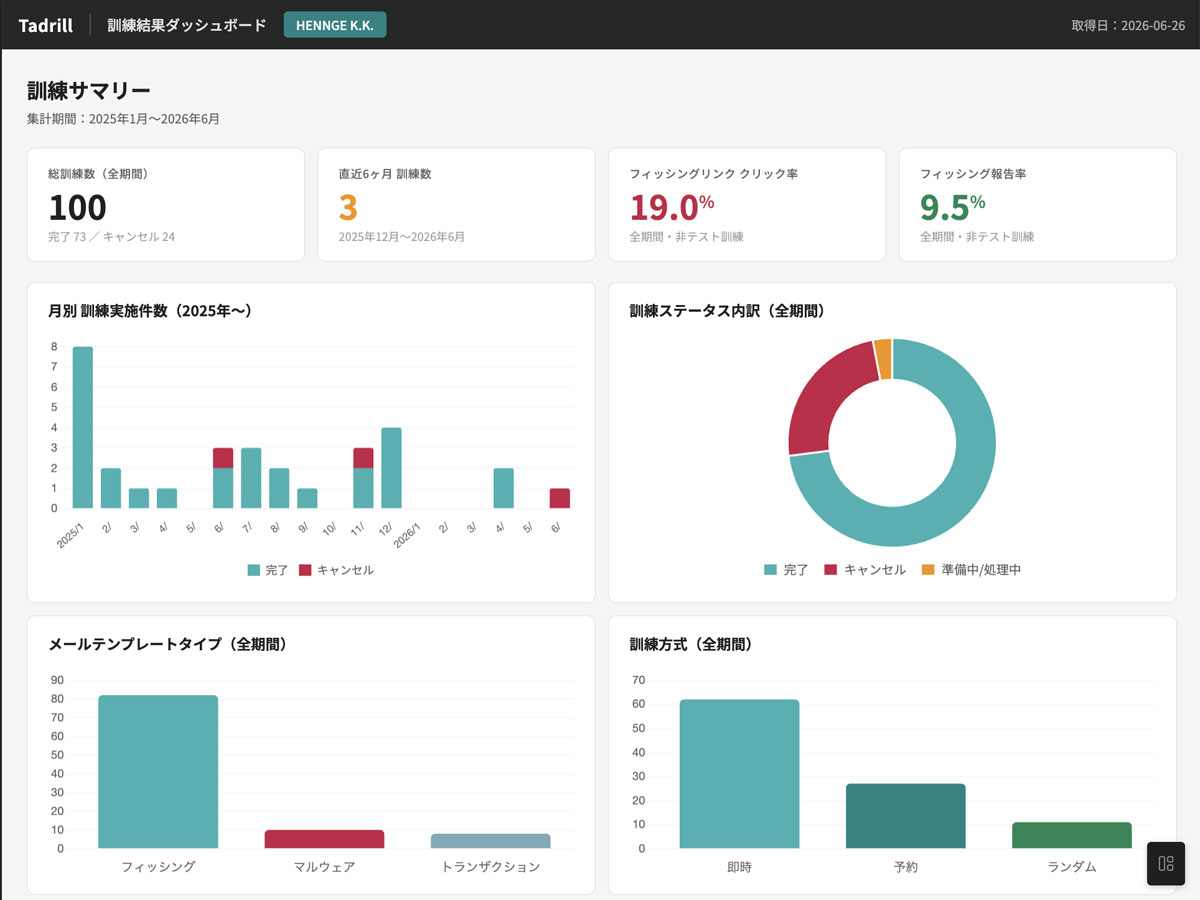Image resolution: width=1200 pixels, height=900 pixels.
Task: Click the 2026 4/ bar in monthly chart
Action: (504, 488)
